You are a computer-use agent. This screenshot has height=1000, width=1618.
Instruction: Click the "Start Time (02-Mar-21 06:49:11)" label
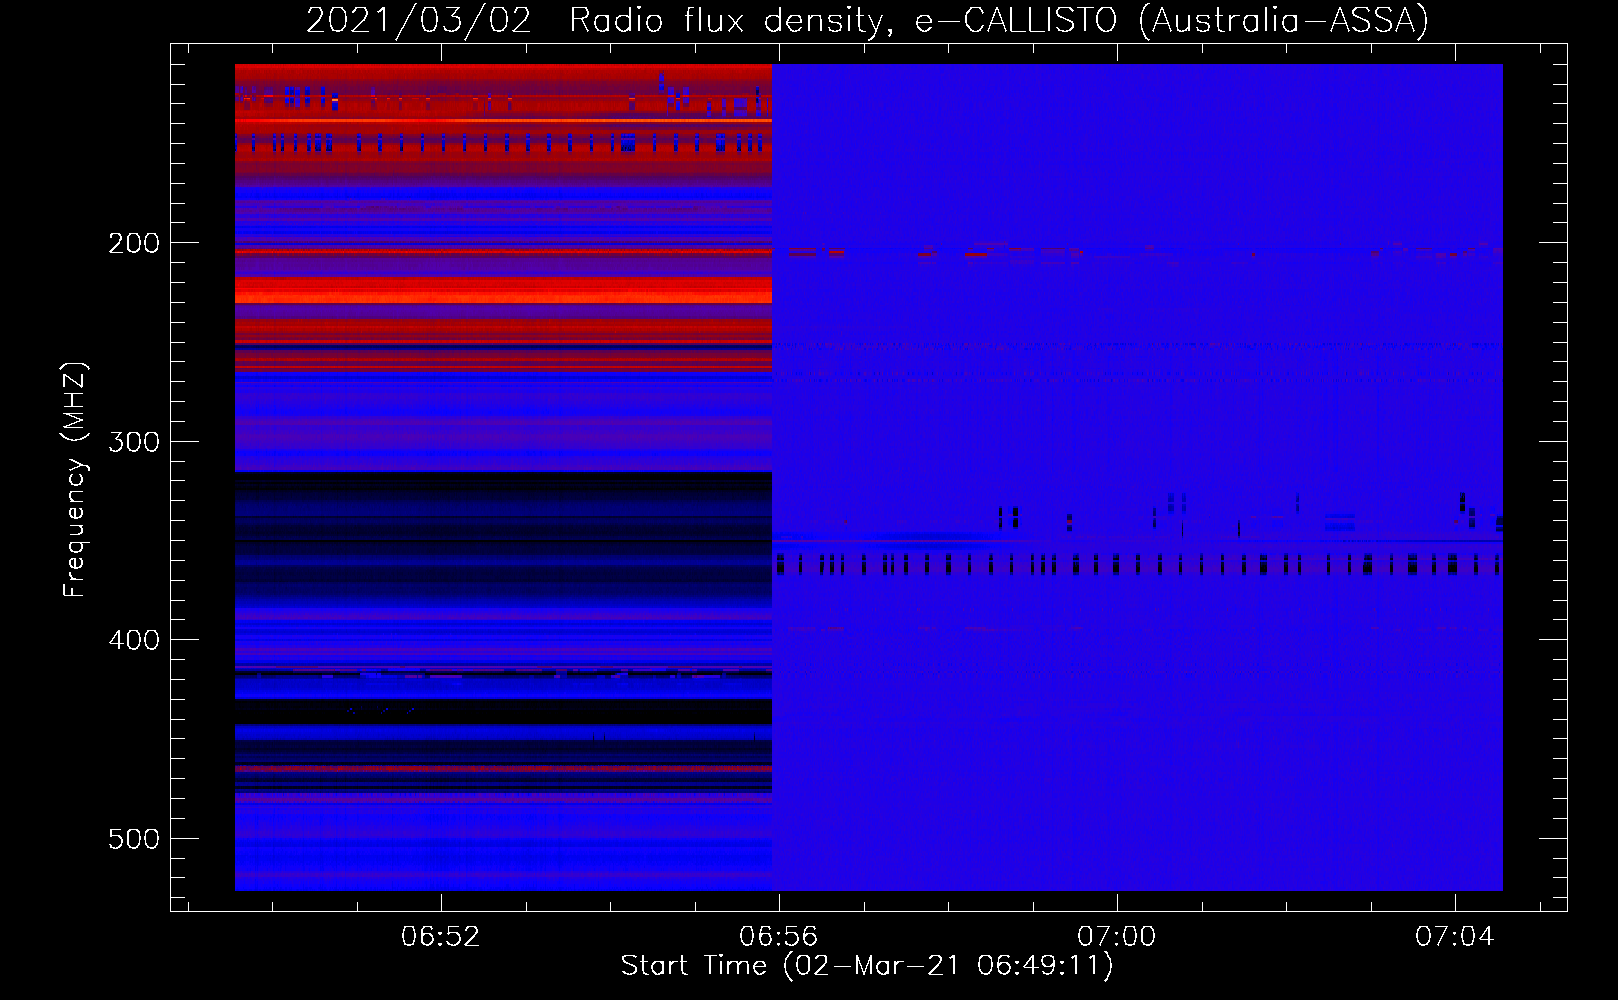point(867,966)
